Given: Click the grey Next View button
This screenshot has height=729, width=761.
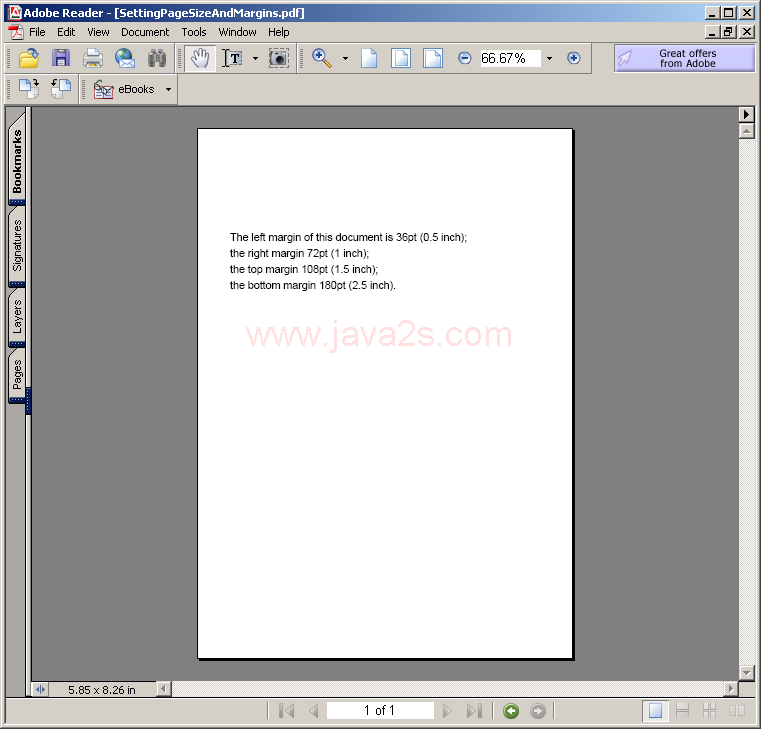Looking at the screenshot, I should point(538,711).
